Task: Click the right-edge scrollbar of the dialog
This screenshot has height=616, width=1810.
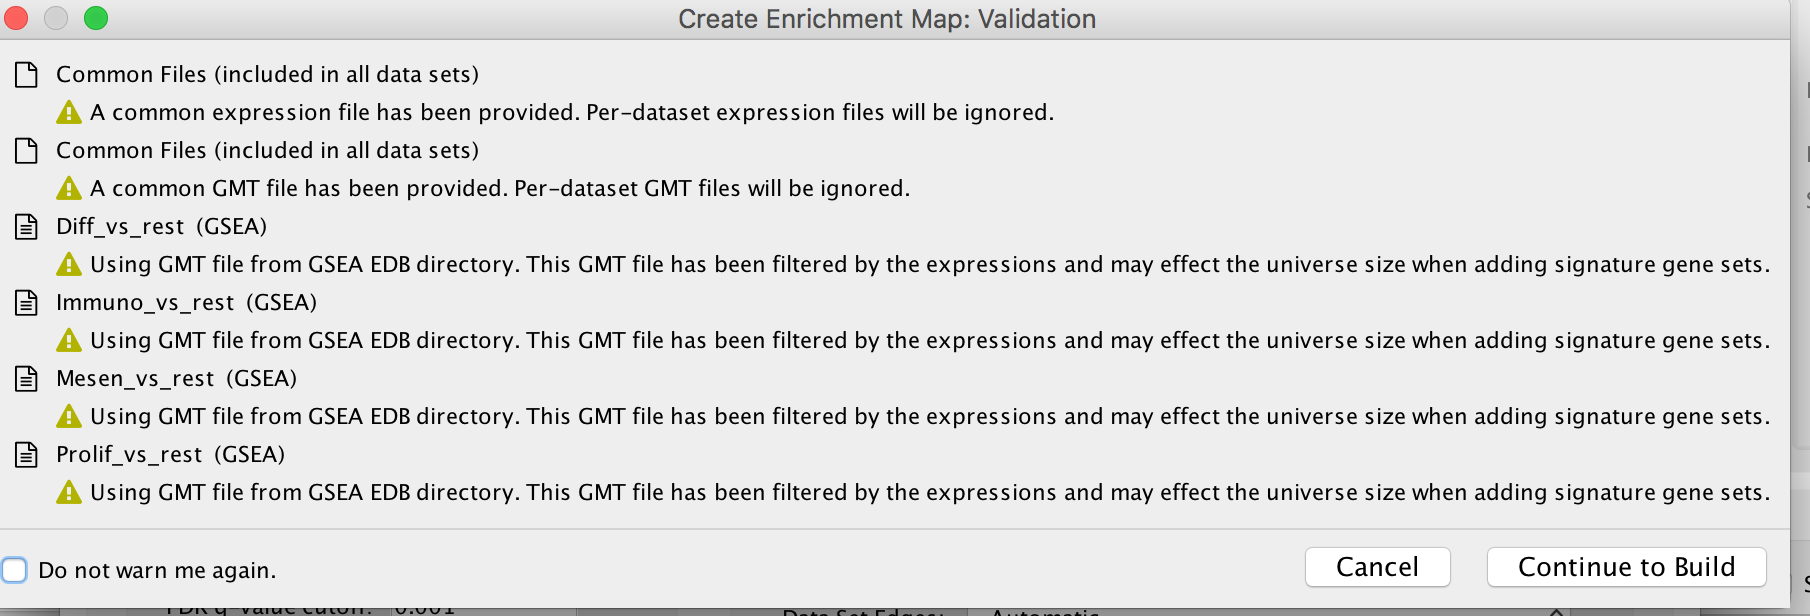Action: [x=1793, y=300]
